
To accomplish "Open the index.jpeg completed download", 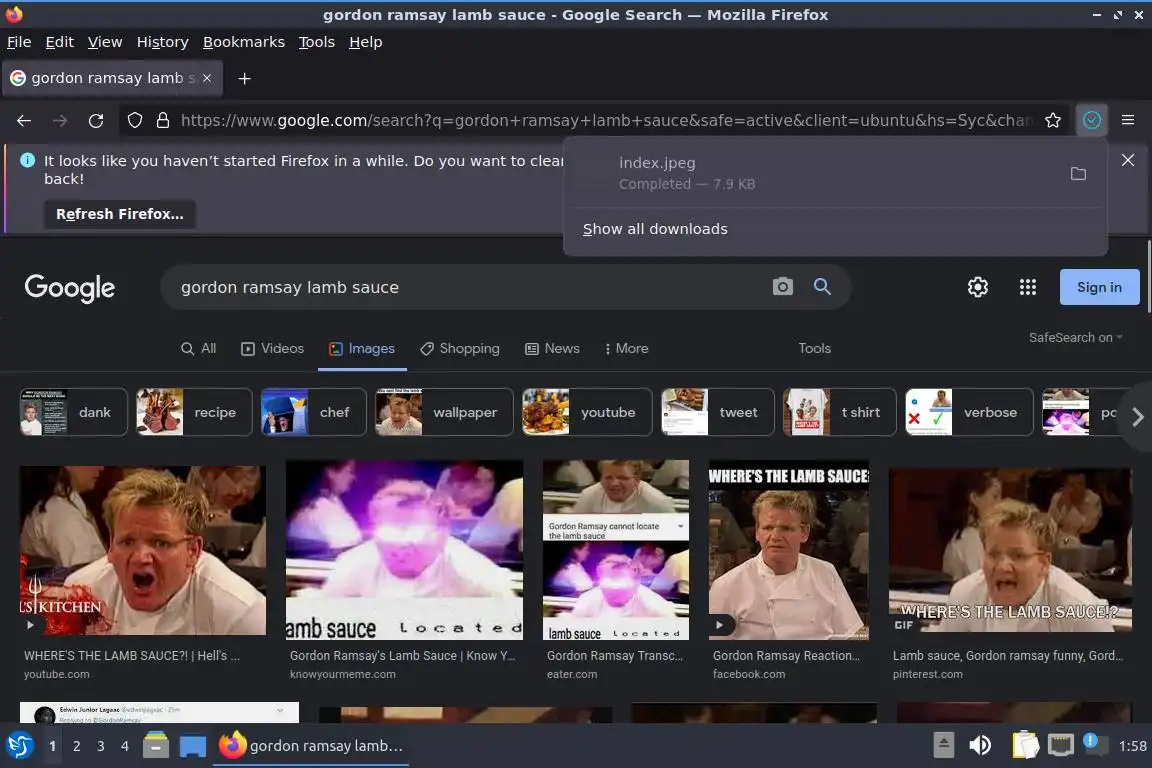I will coord(816,173).
